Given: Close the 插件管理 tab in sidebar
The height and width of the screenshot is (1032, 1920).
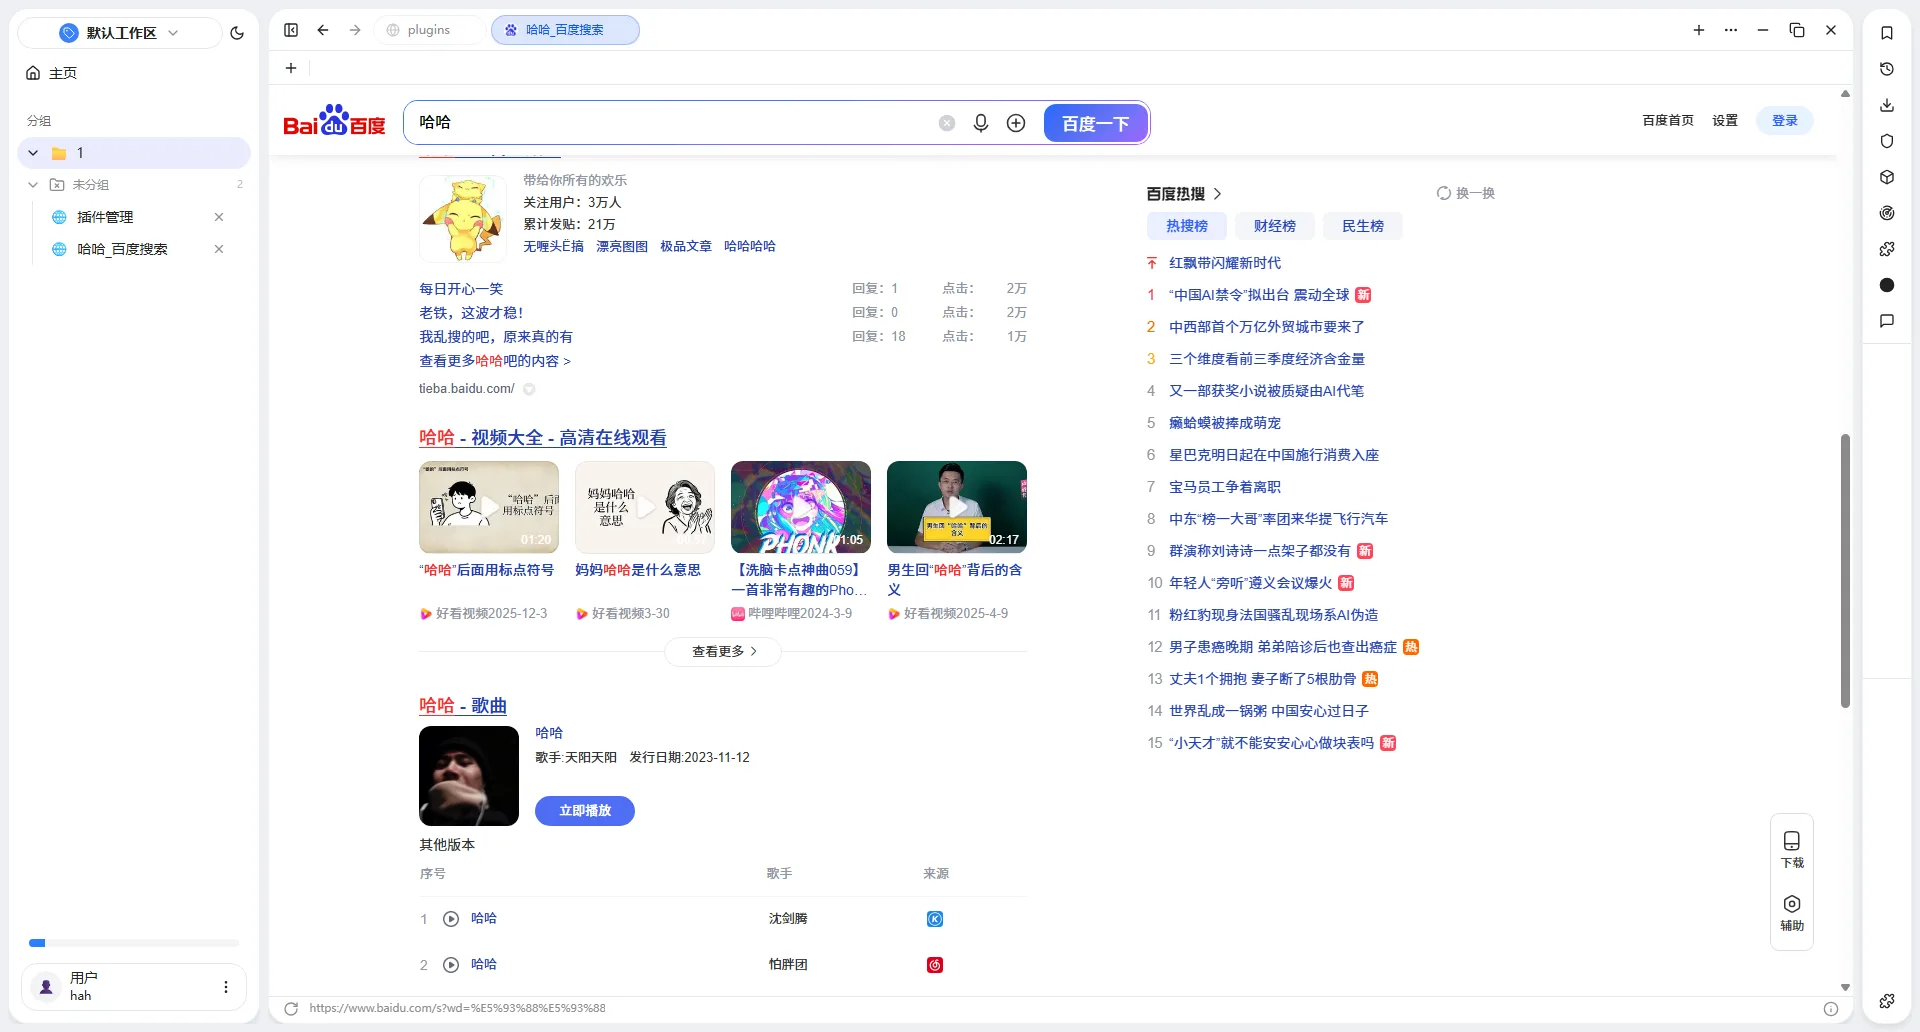Looking at the screenshot, I should [219, 217].
